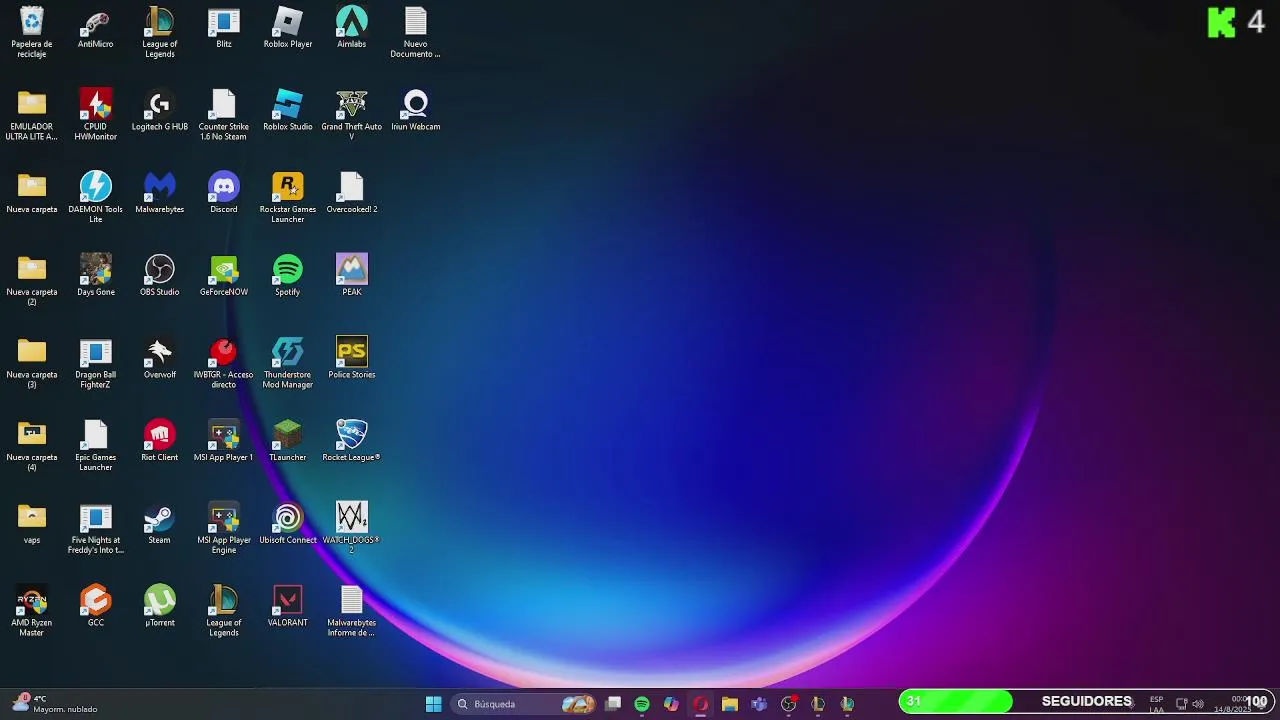Select the Days Gone shortcut

pos(96,275)
